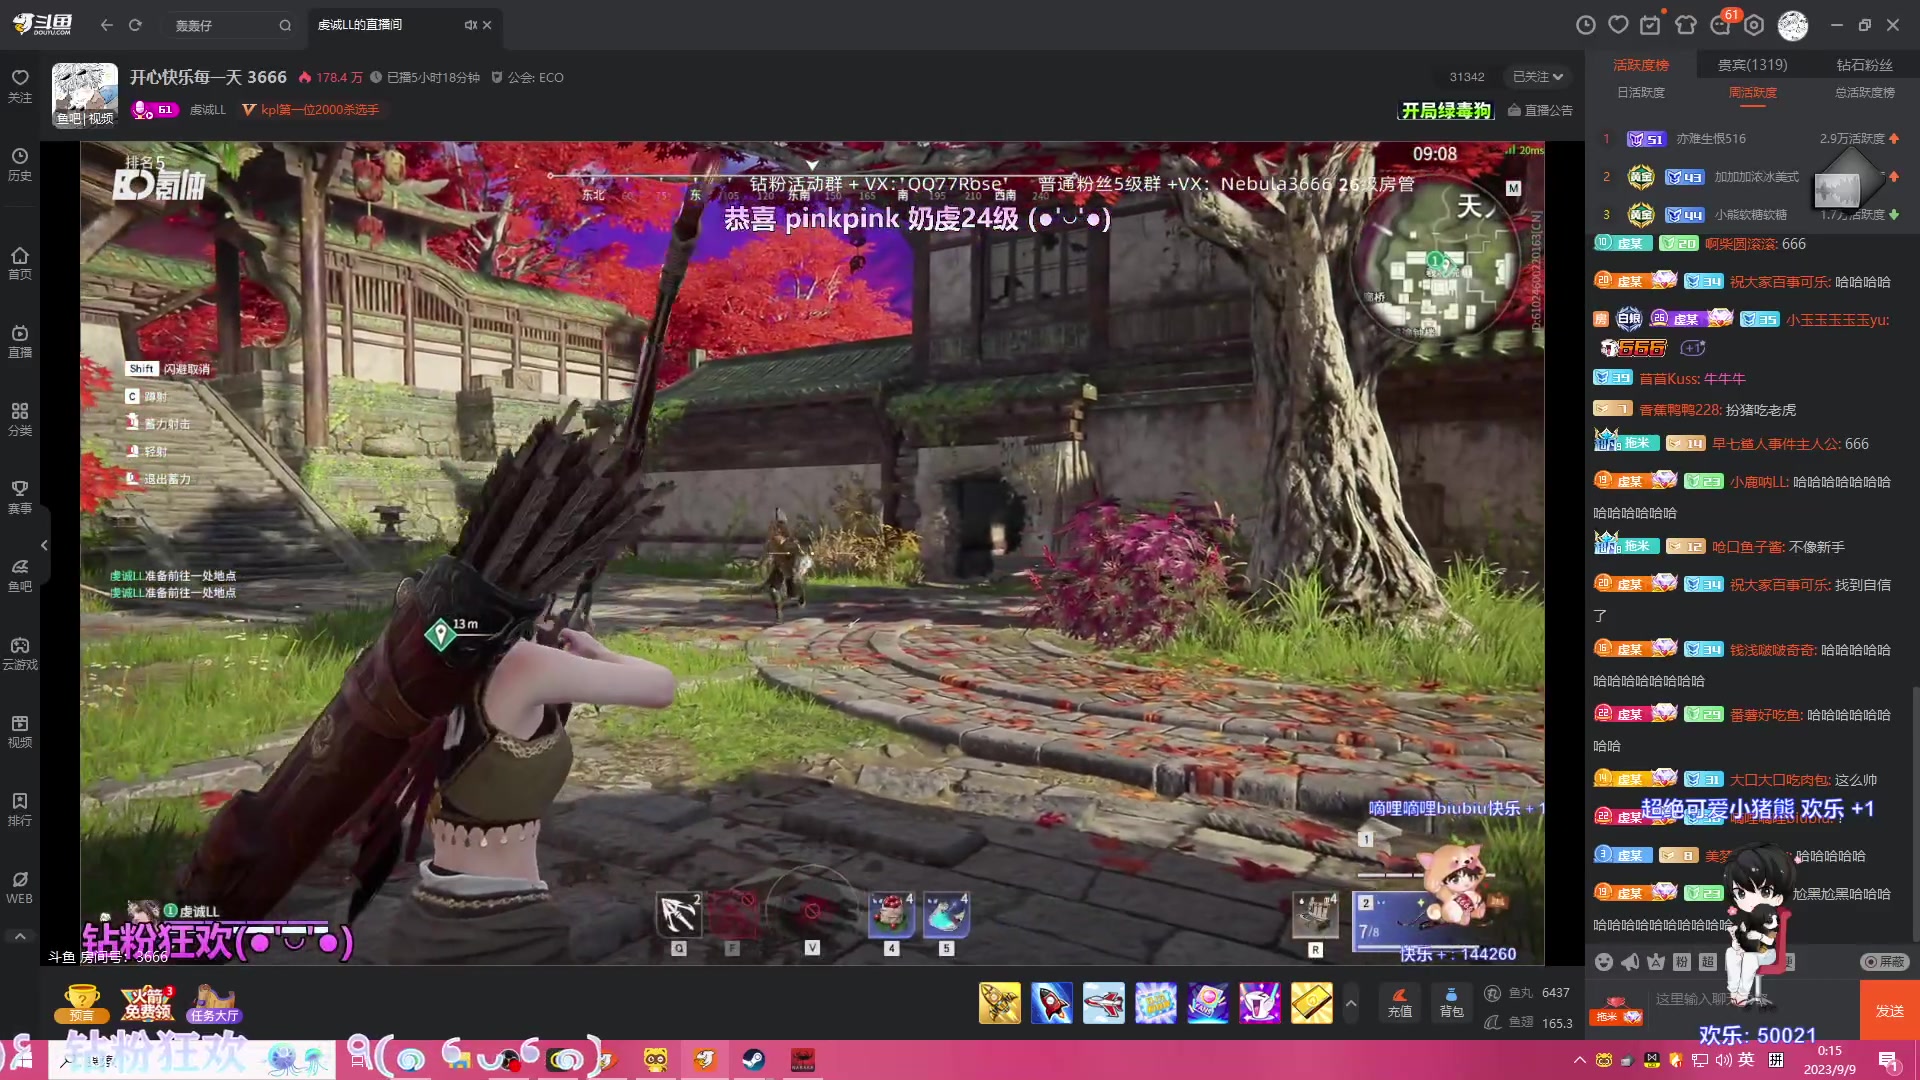The height and width of the screenshot is (1080, 1920).
Task: Open 云游戏 in left sidebar
Action: tap(20, 653)
